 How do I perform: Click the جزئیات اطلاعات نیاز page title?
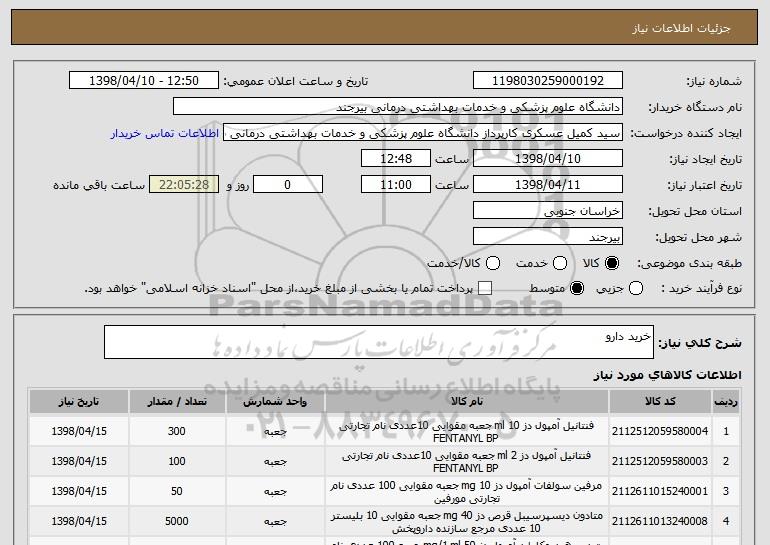tap(682, 28)
